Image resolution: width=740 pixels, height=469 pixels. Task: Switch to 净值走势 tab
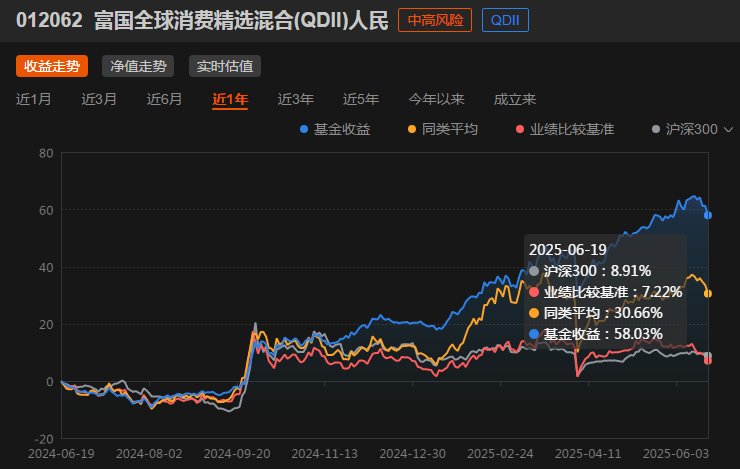[x=138, y=66]
